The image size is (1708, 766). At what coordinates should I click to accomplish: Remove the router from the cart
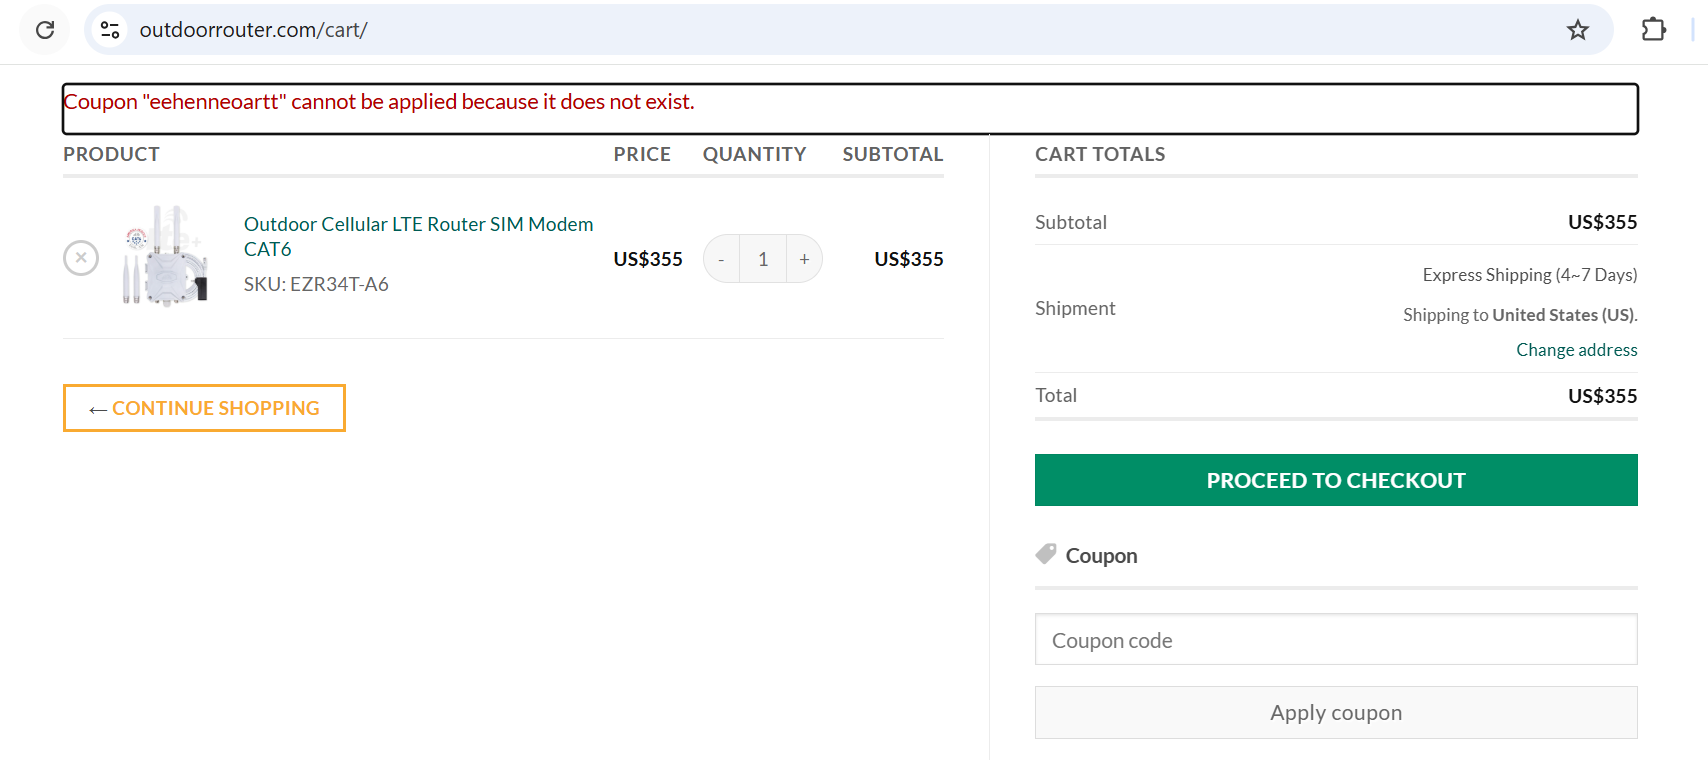pyautogui.click(x=81, y=258)
